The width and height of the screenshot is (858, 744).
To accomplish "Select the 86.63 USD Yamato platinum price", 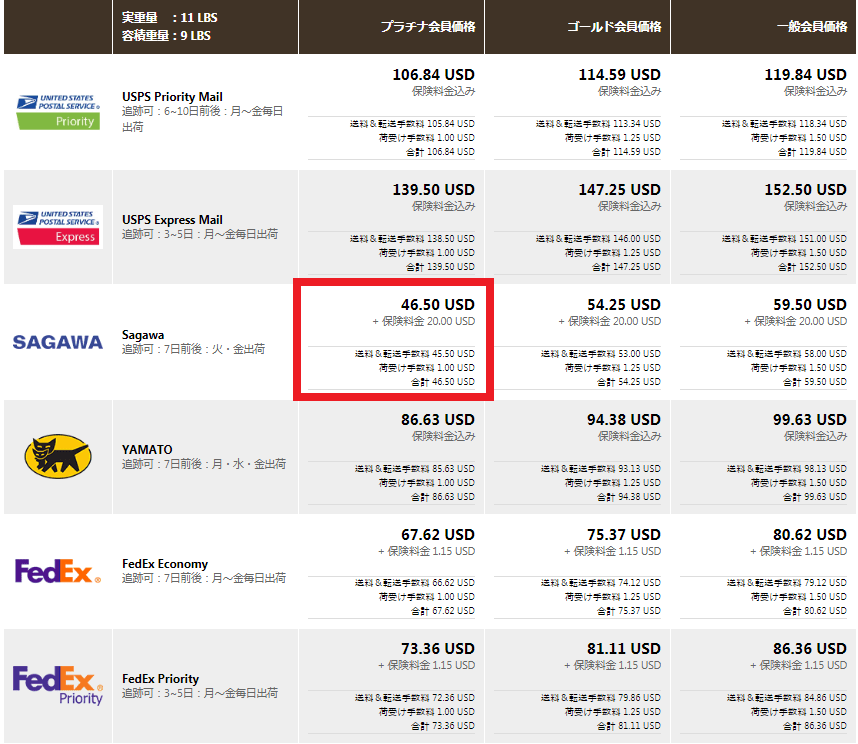I will click(438, 420).
